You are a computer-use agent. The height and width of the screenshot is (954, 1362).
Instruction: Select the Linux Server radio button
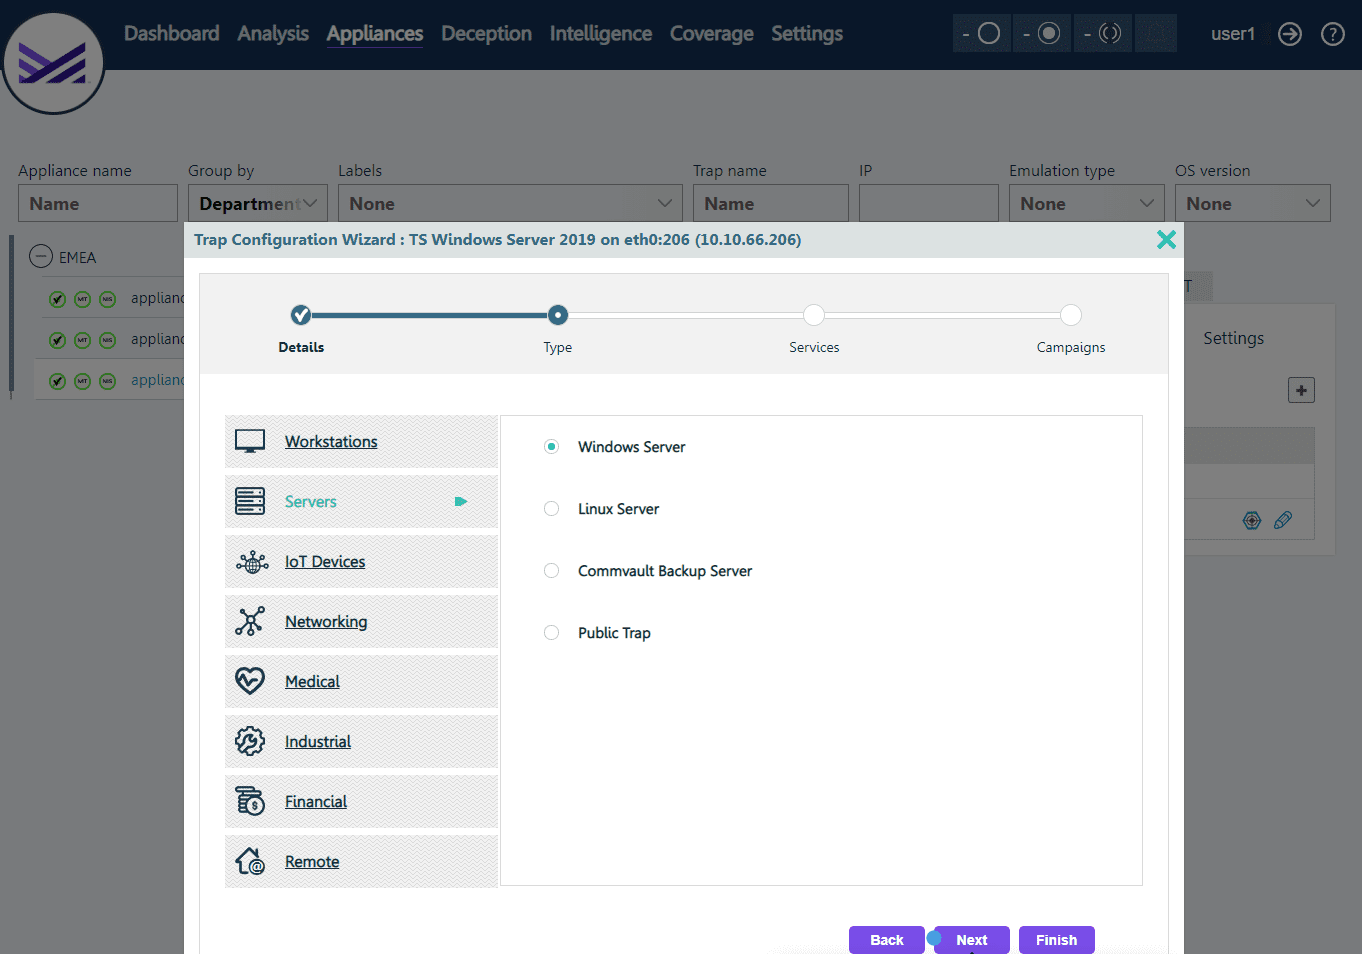(551, 509)
